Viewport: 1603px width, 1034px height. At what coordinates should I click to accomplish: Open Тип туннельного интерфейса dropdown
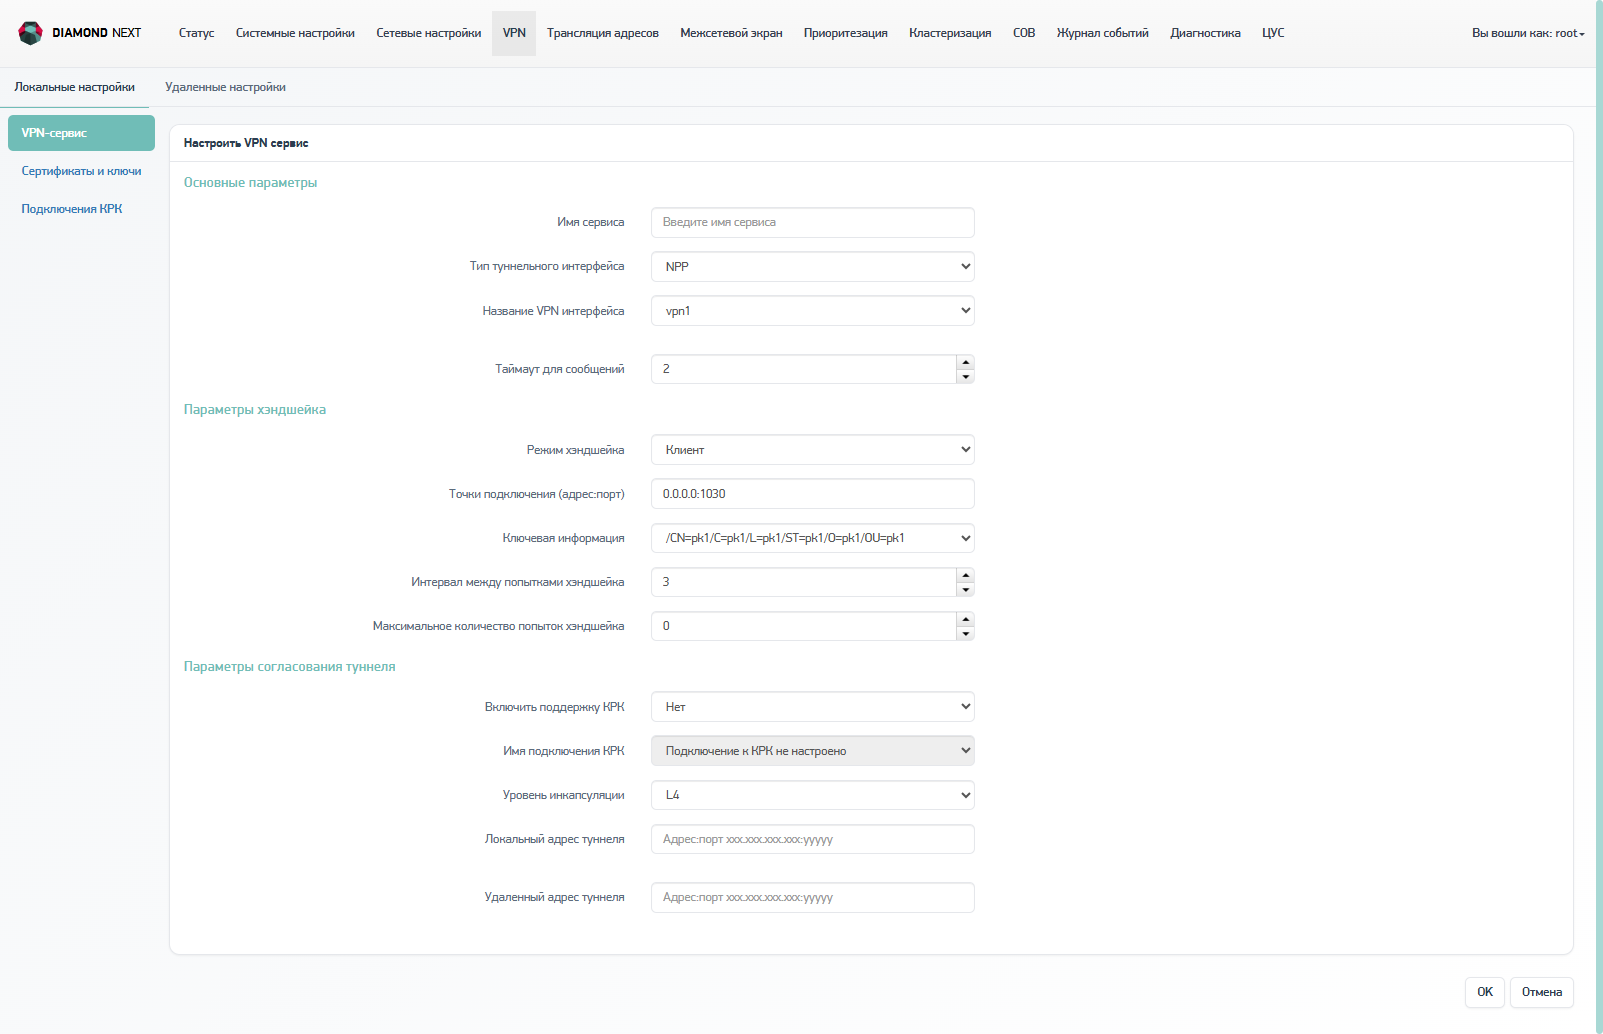pos(812,266)
